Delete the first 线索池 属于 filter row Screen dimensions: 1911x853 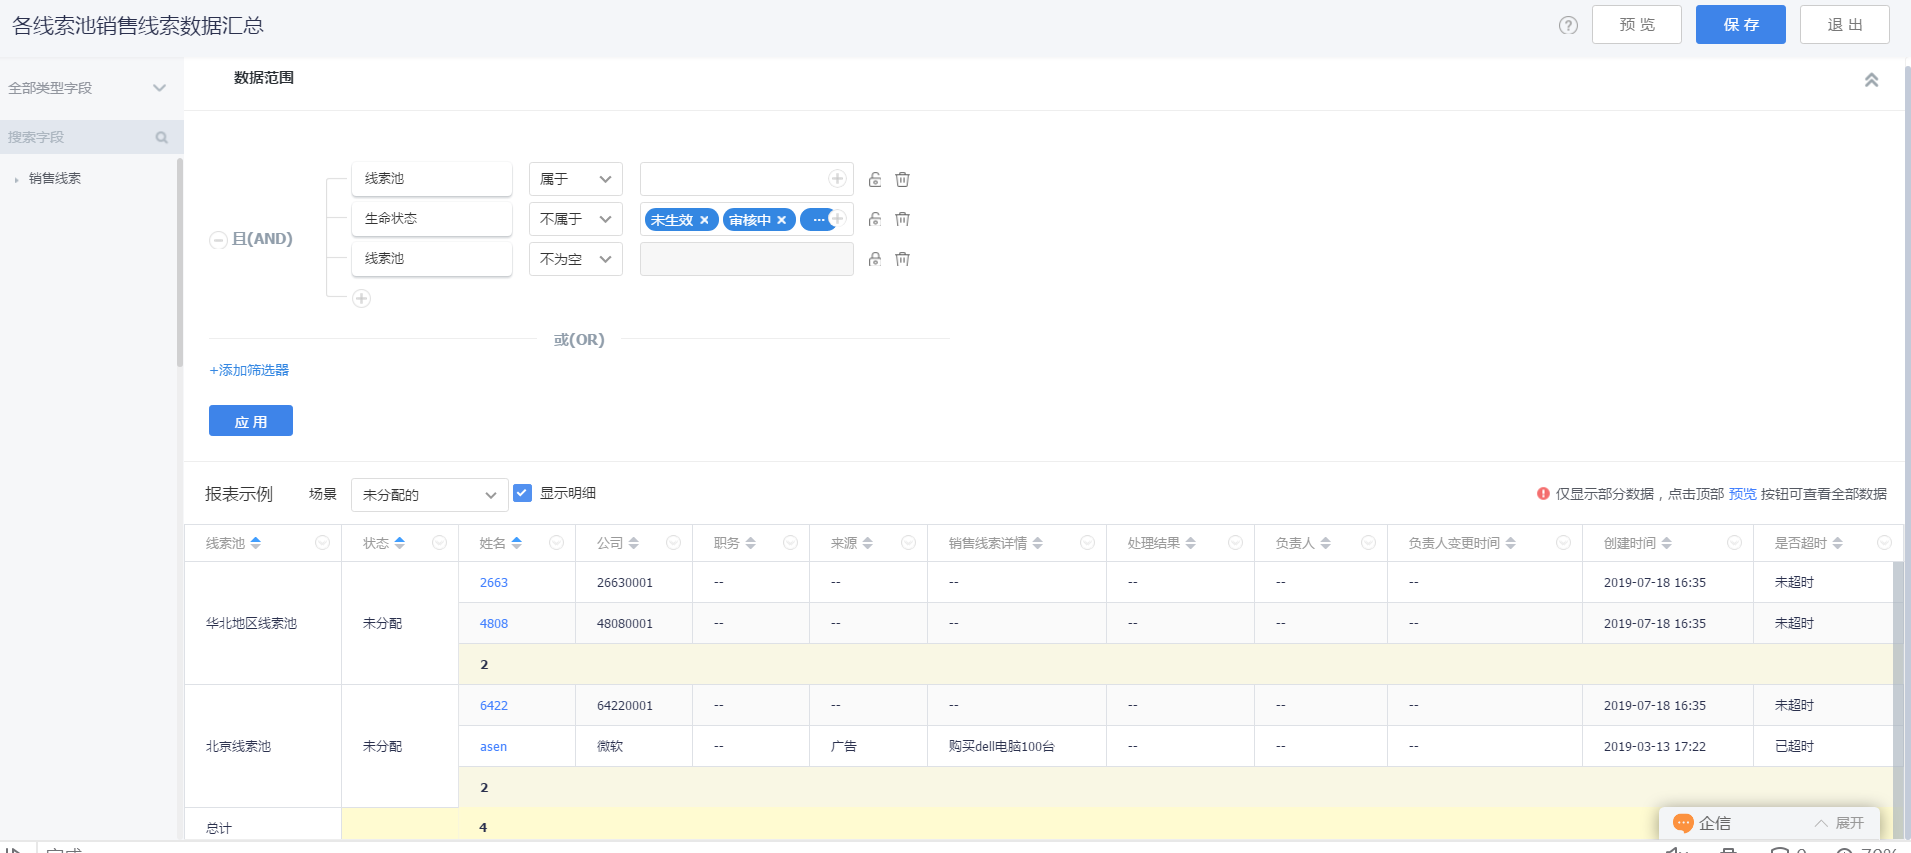902,180
